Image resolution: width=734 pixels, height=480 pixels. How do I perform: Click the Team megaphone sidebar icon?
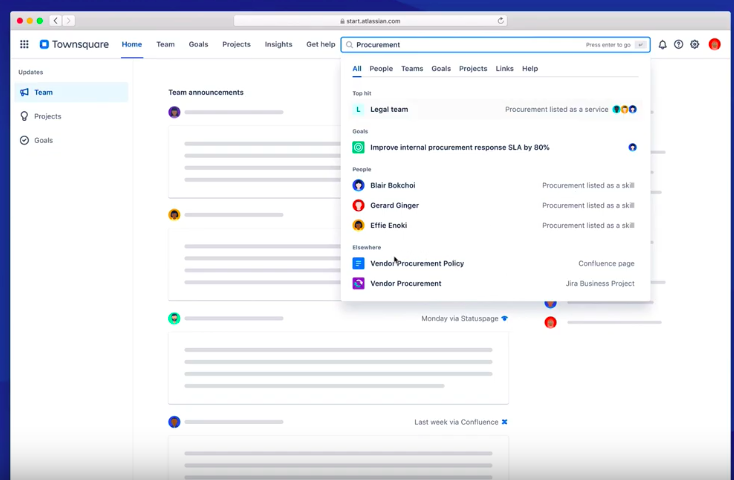coord(24,92)
